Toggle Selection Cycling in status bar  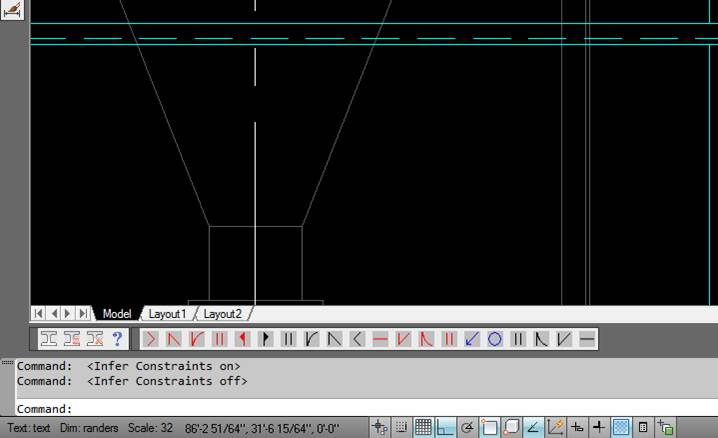(665, 427)
